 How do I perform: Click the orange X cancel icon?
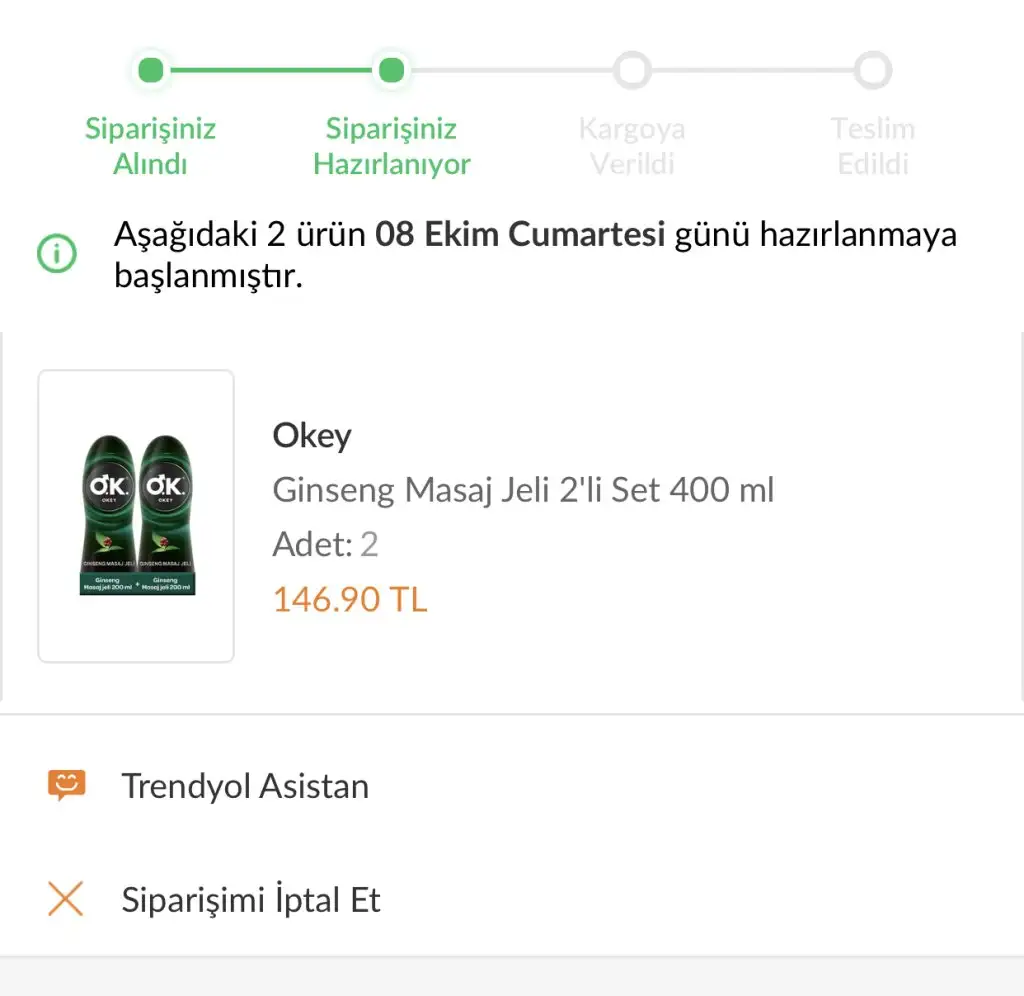coord(66,899)
